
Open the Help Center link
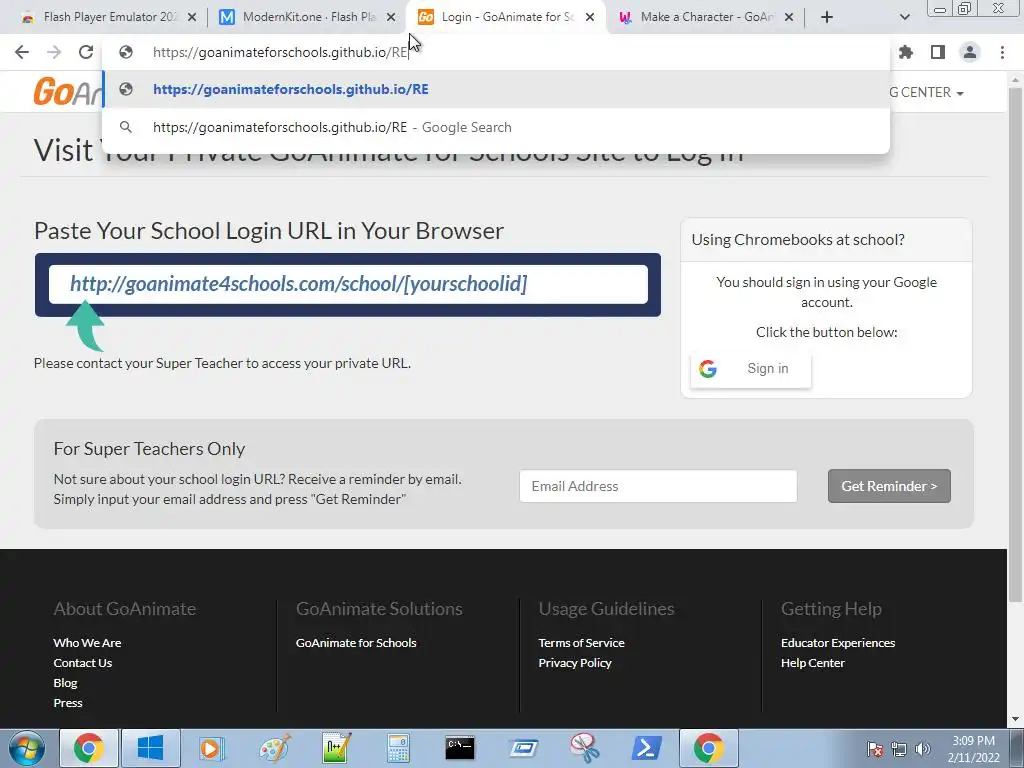813,663
